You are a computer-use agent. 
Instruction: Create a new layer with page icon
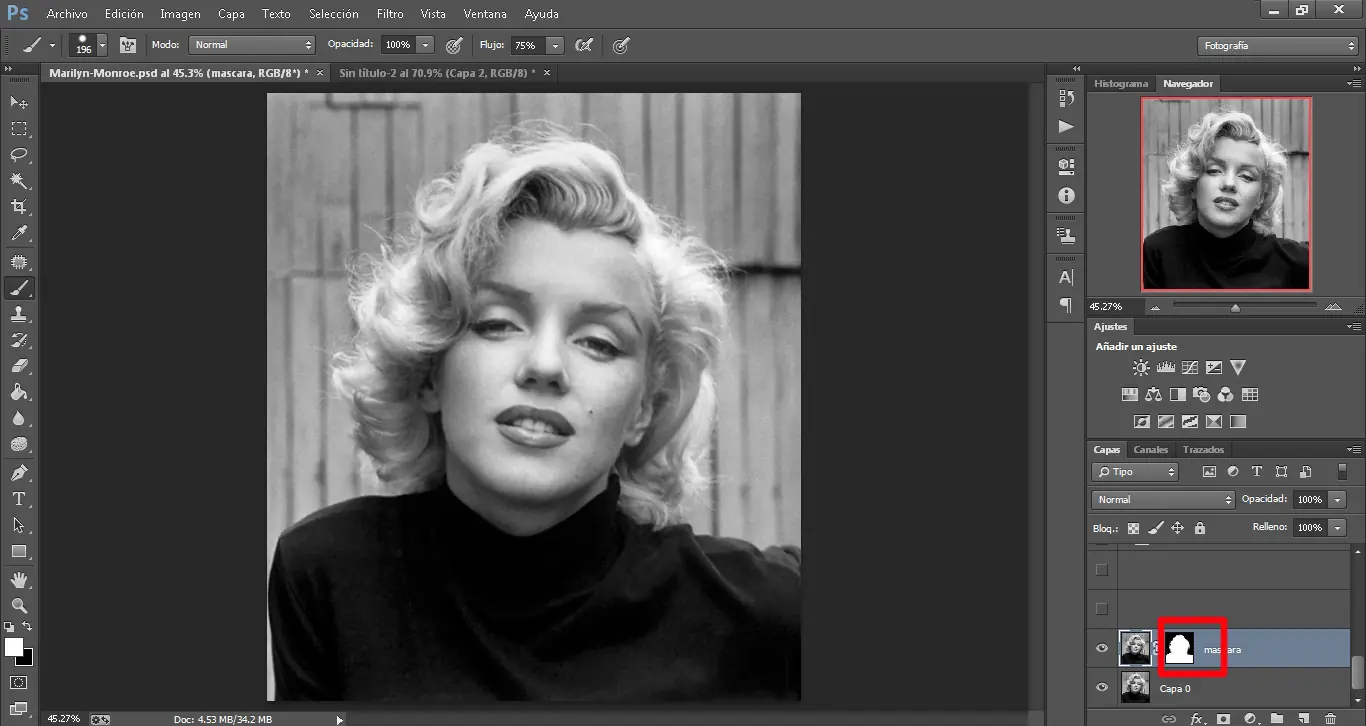click(x=1303, y=718)
